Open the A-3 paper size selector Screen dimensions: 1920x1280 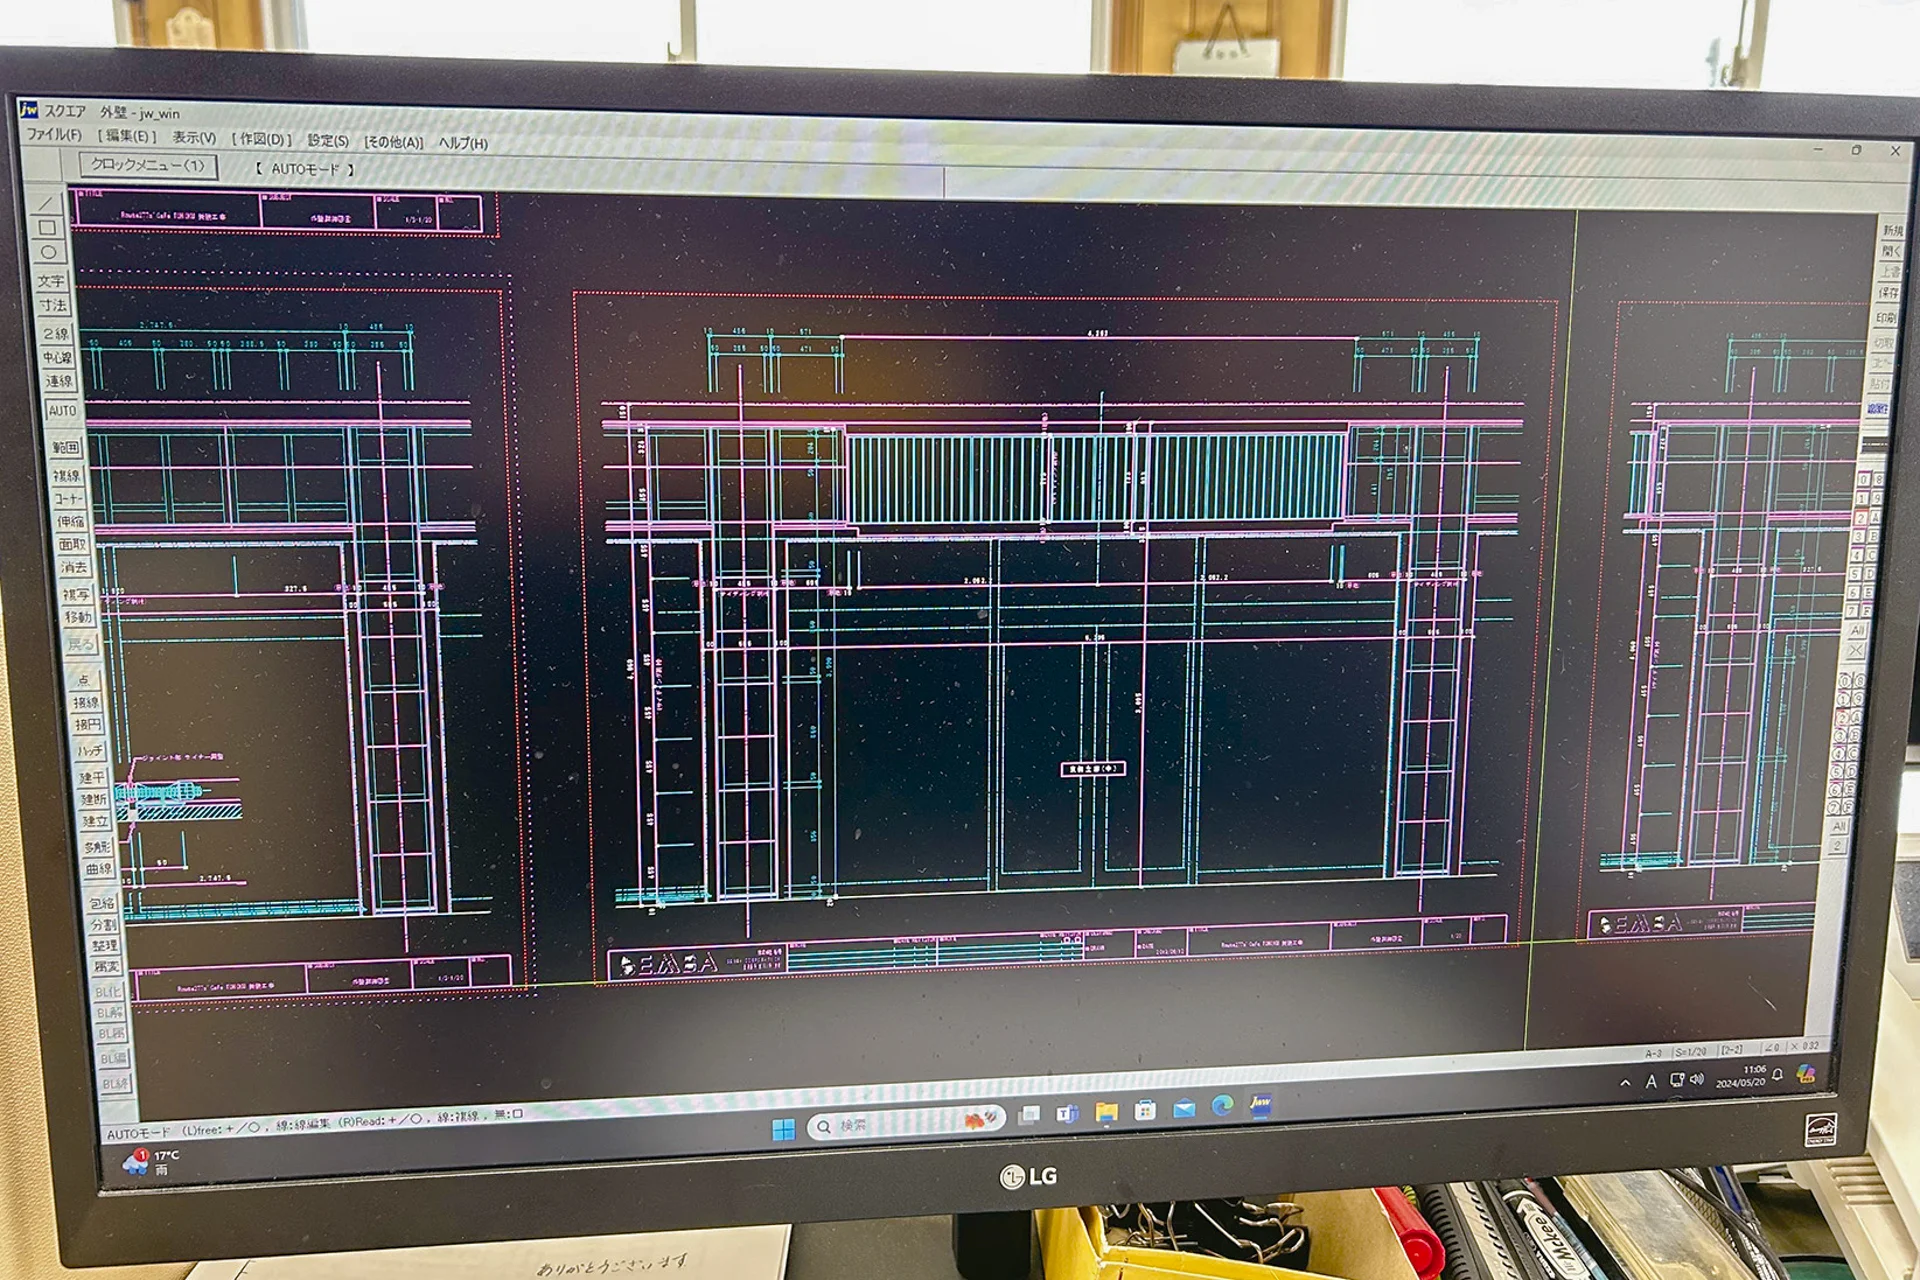(x=1653, y=1054)
